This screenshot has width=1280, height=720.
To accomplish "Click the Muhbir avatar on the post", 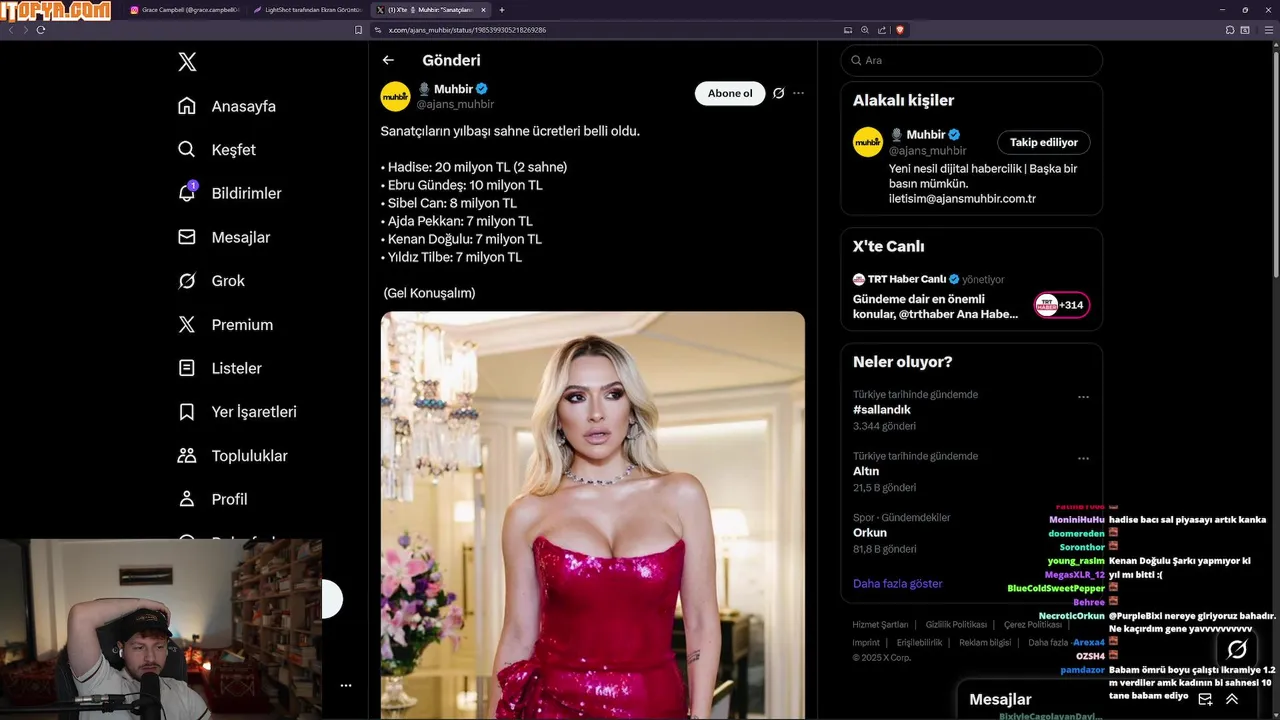I will (x=395, y=96).
